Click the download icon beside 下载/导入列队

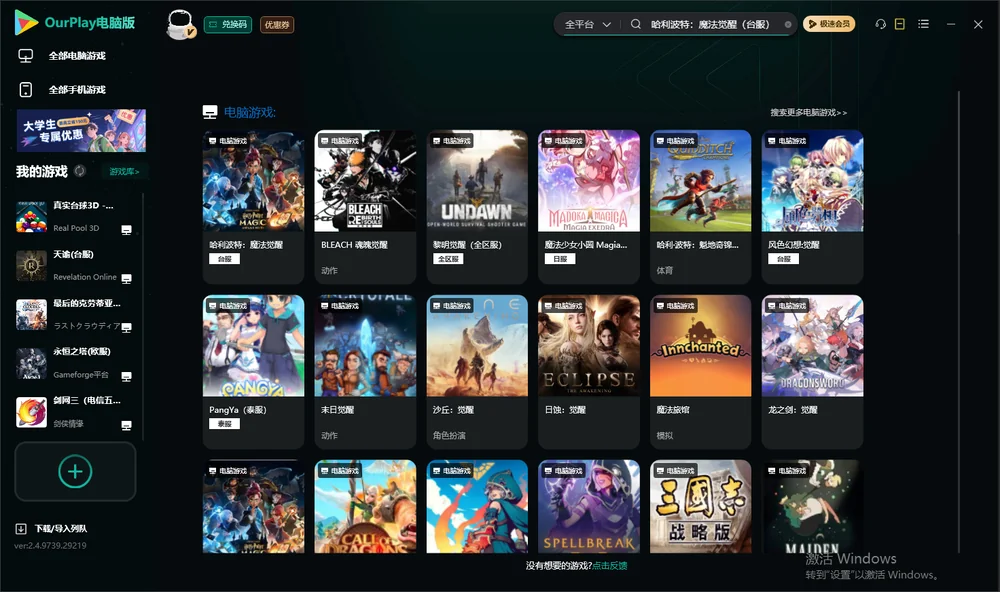(x=21, y=529)
